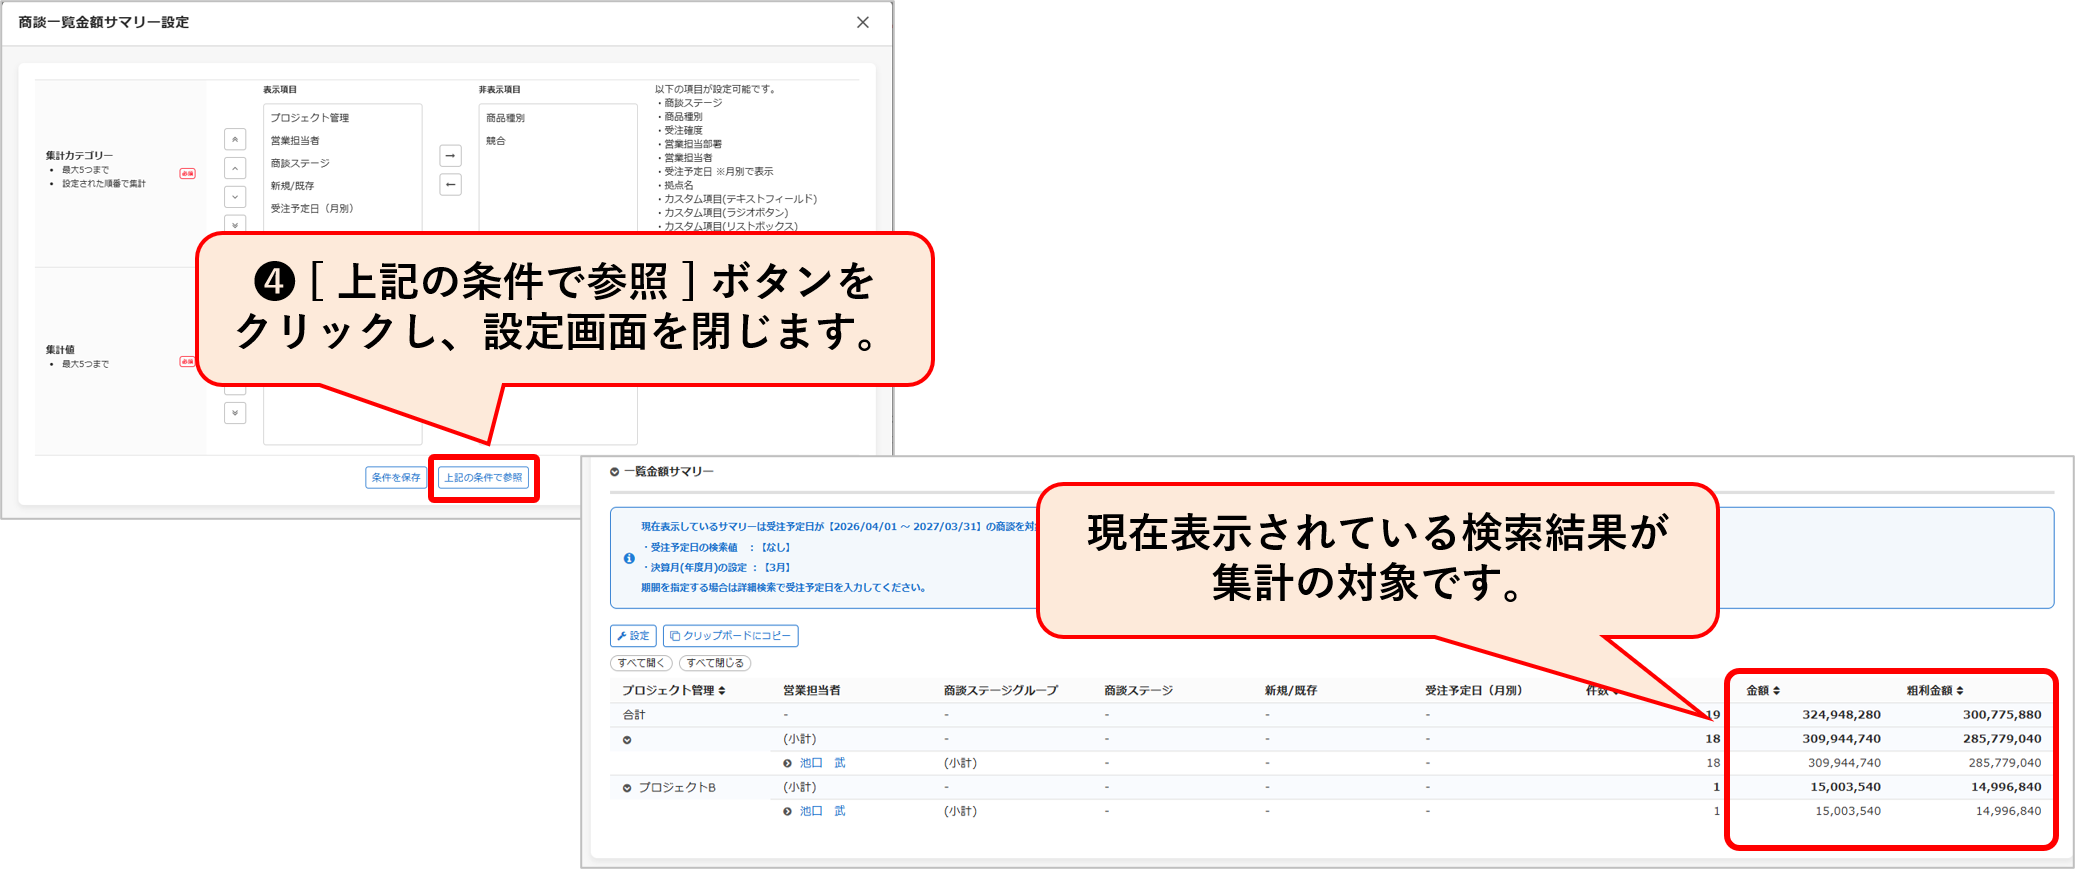Select 競合 in 非表示項目 list
The height and width of the screenshot is (869, 2075).
tap(496, 141)
